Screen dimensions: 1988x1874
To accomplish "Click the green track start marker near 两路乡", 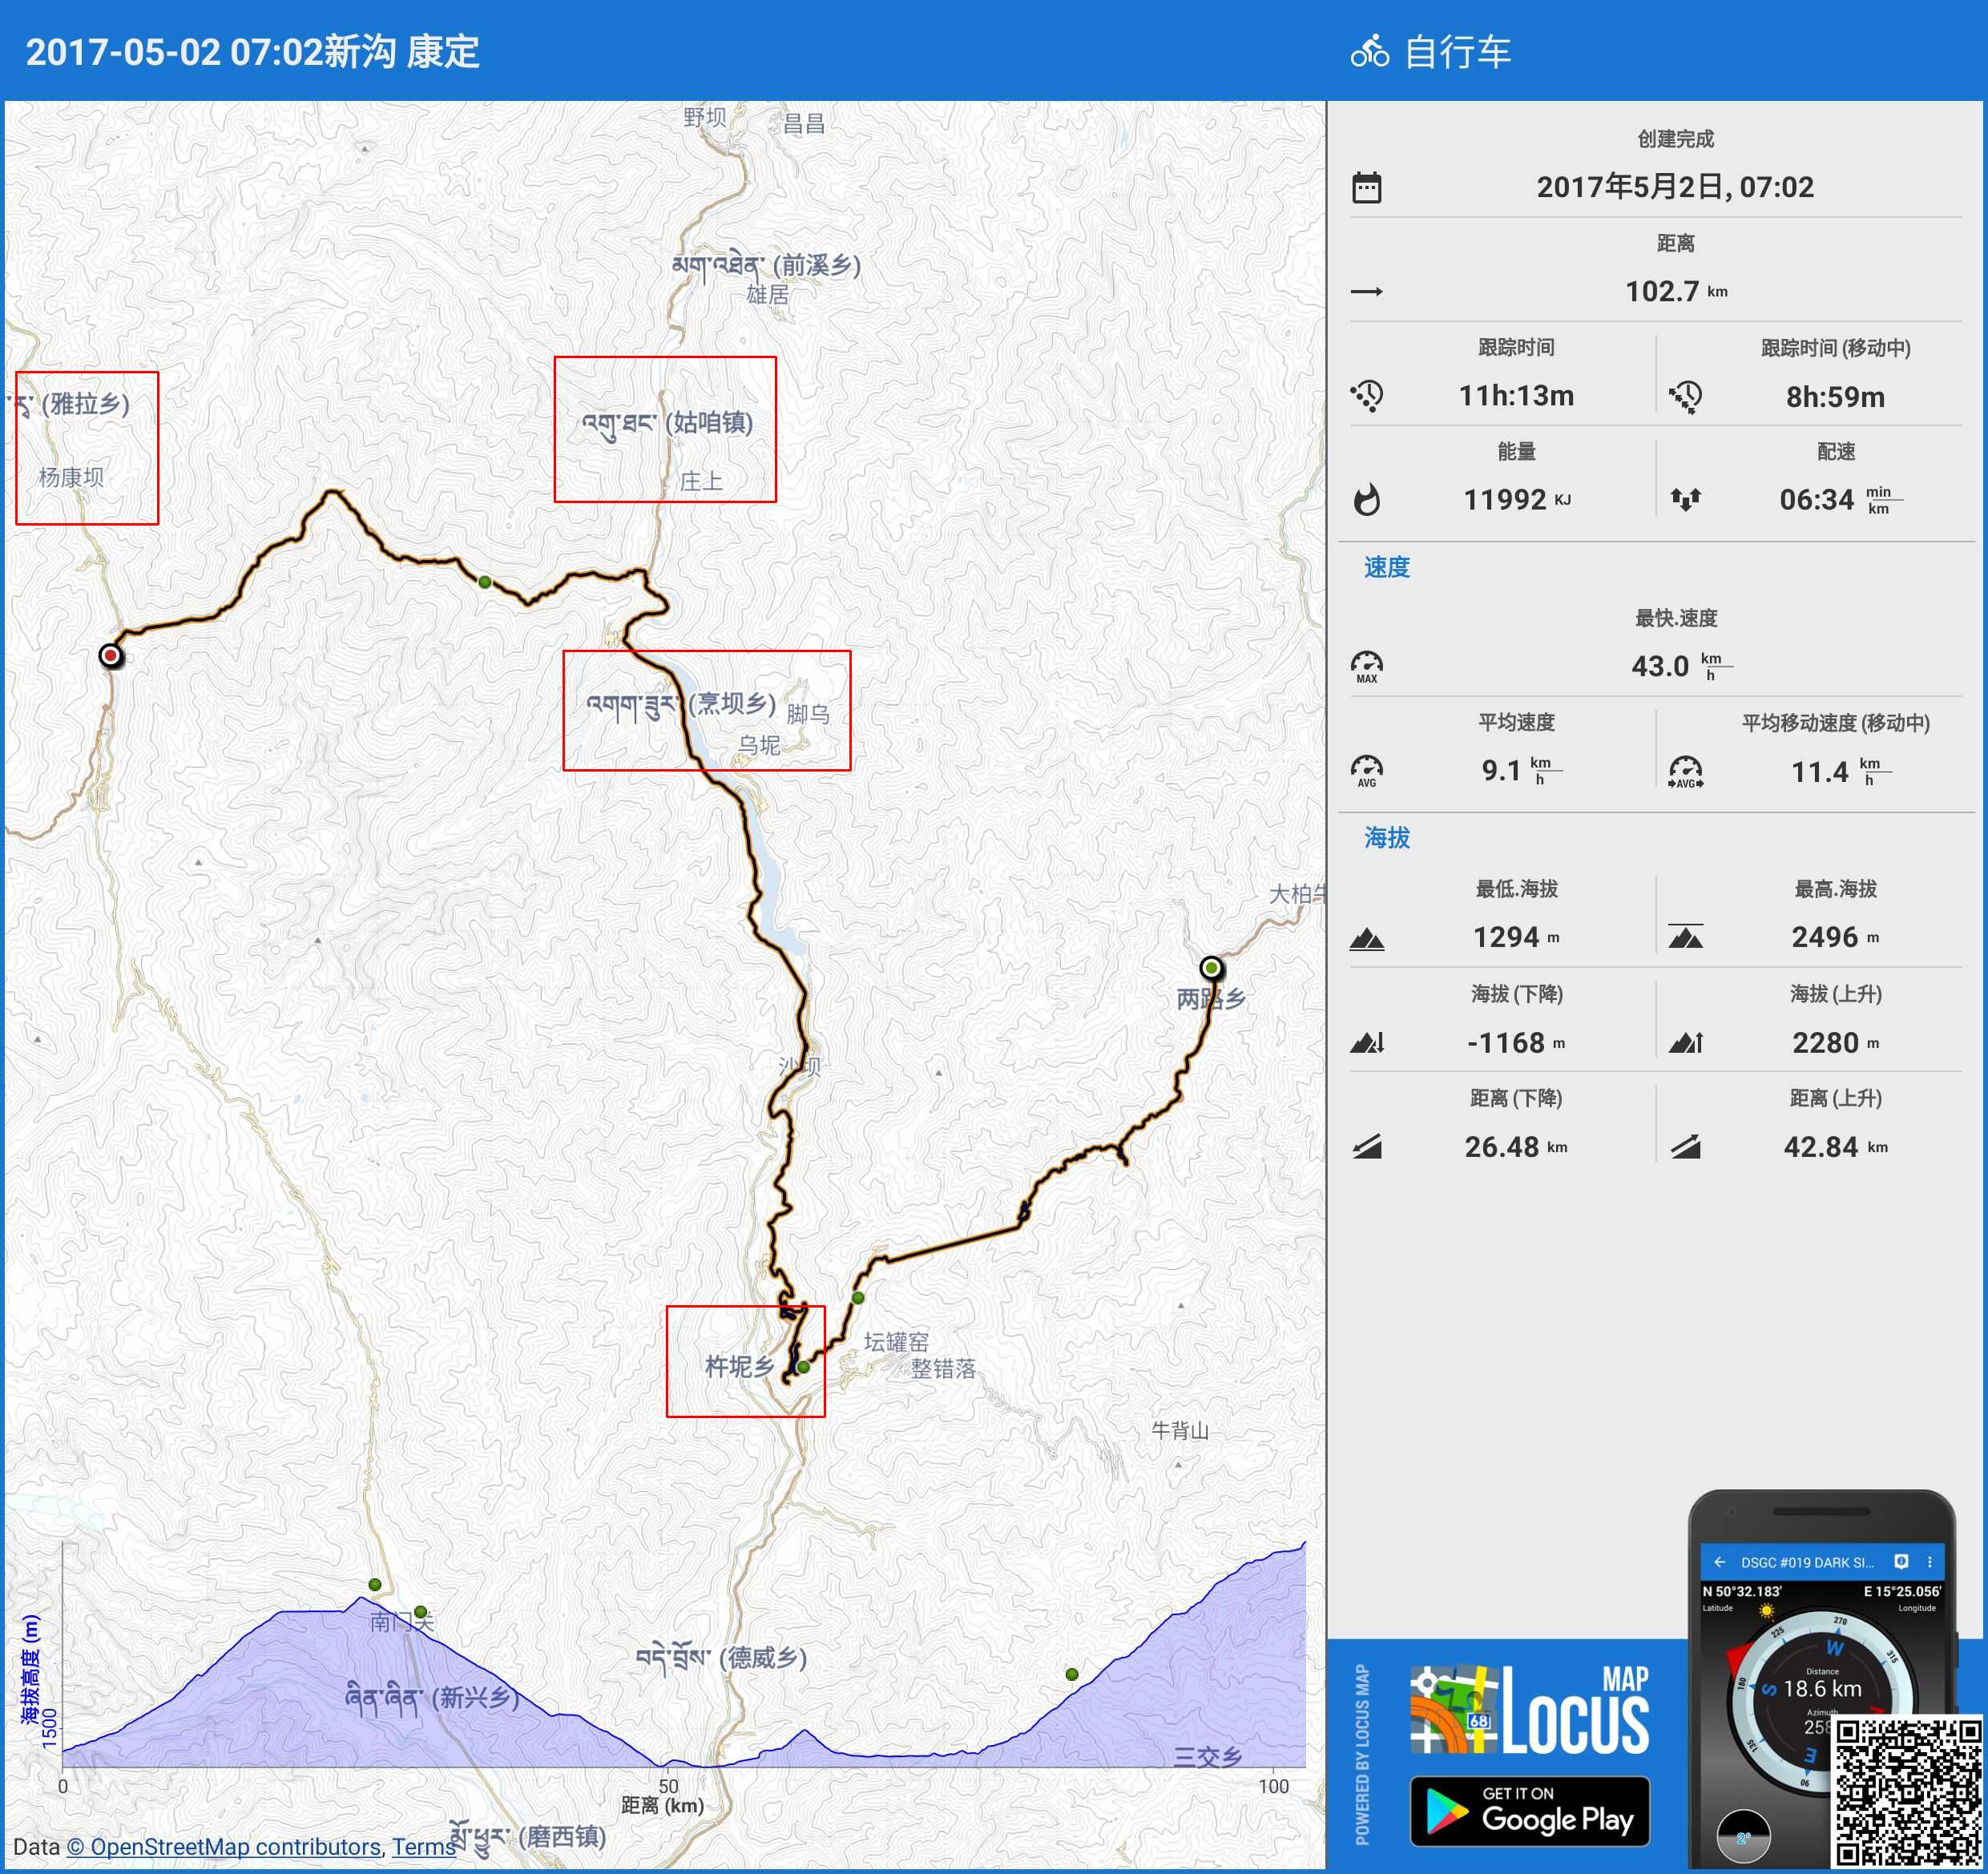I will point(1211,967).
